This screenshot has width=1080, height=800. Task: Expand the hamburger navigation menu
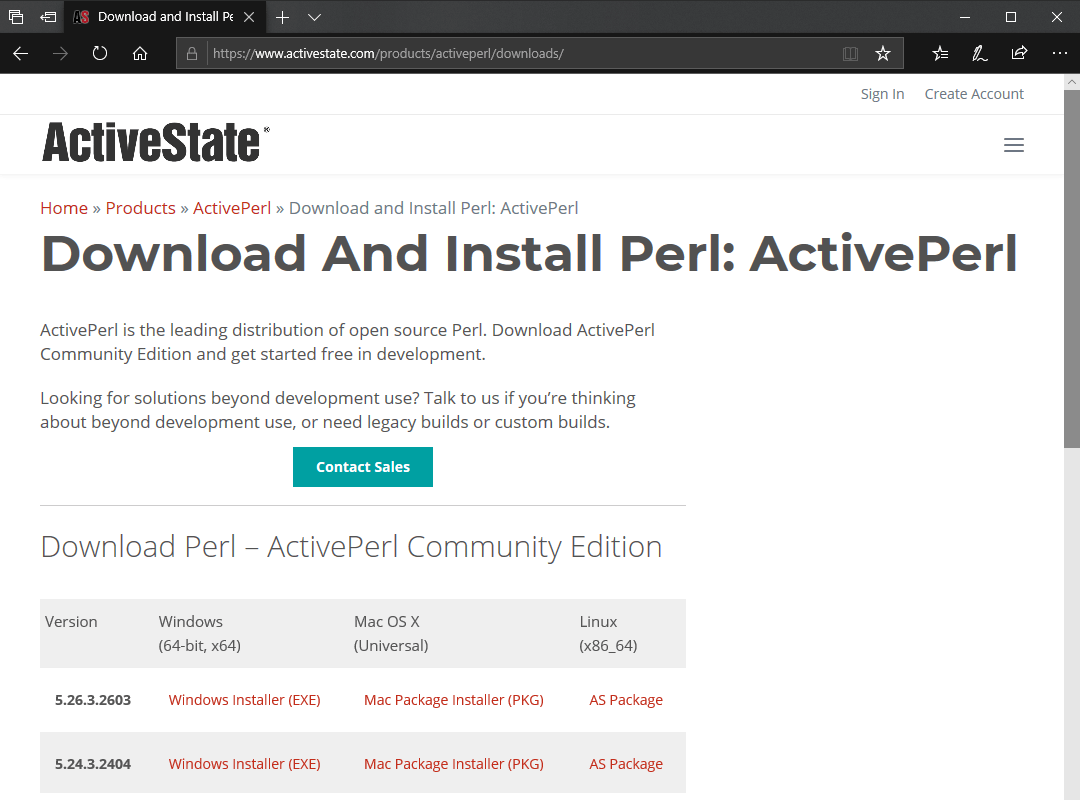coord(1014,145)
